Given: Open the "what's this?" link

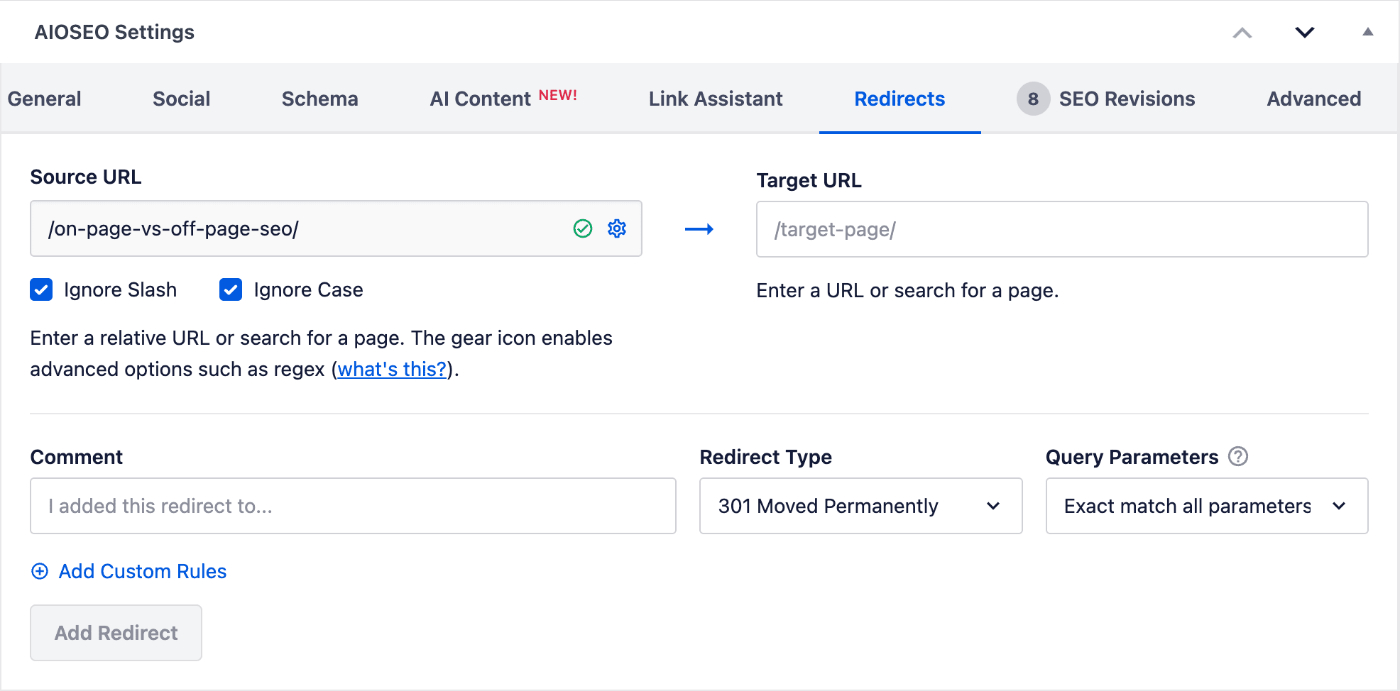Looking at the screenshot, I should tap(392, 369).
